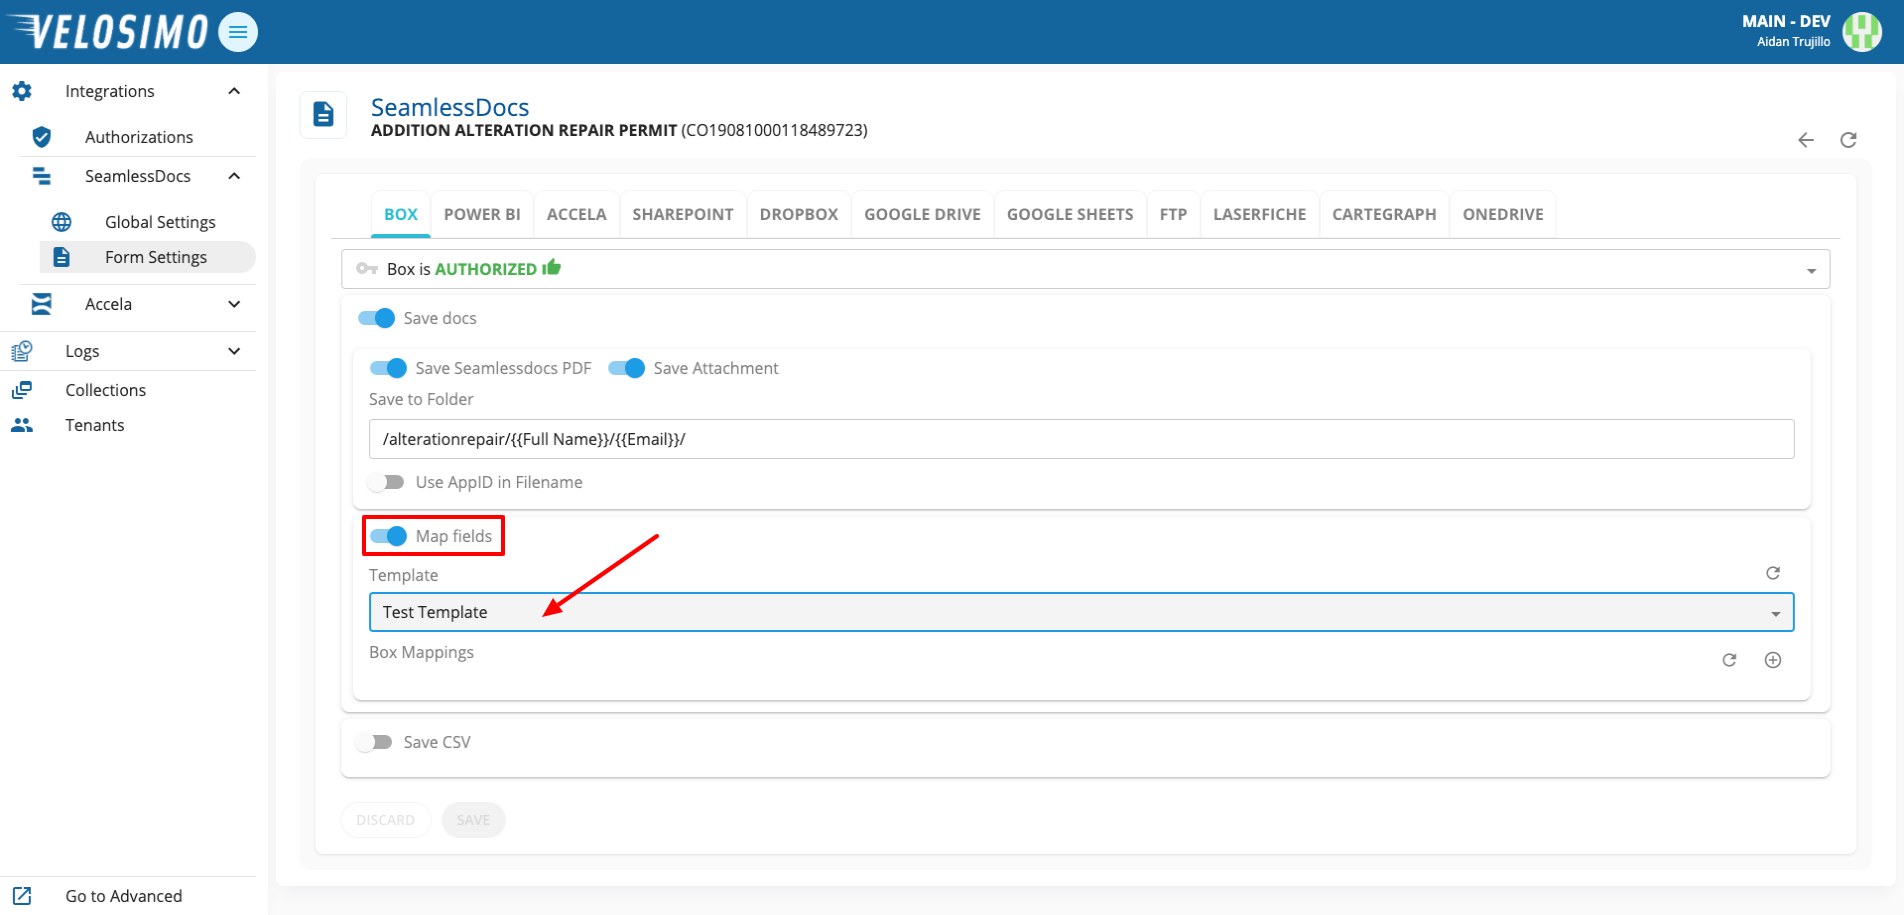Click Go to Advanced link
This screenshot has width=1904, height=915.
124,896
